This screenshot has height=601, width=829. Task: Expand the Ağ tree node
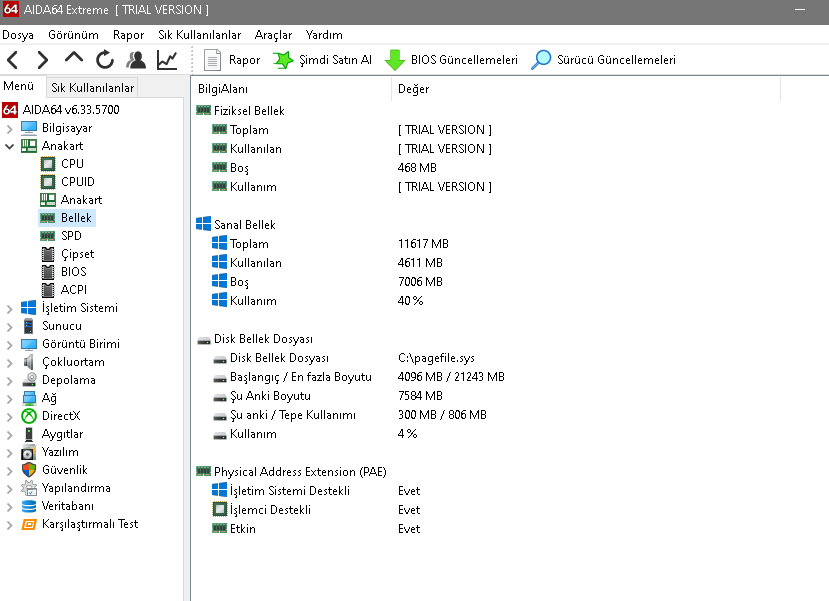(9, 399)
